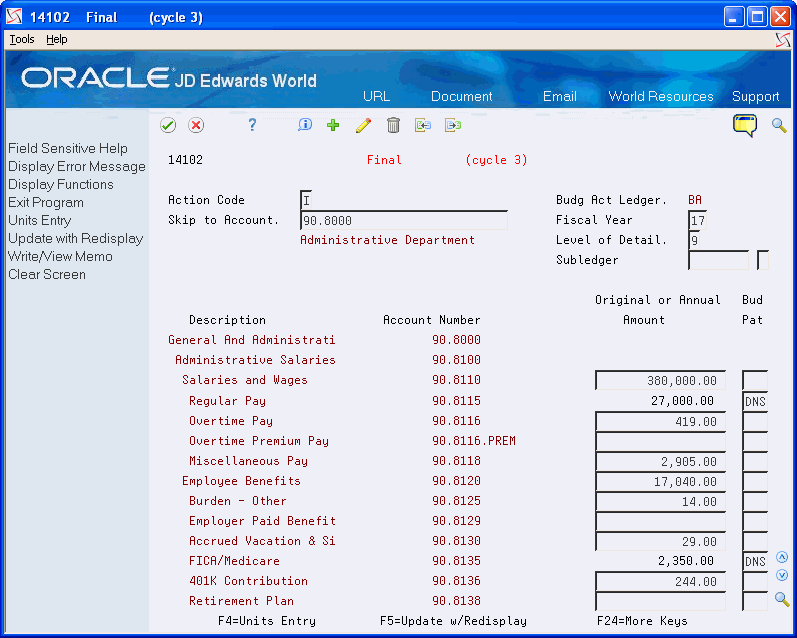The image size is (797, 638).
Task: Open the World Resources tab
Action: click(x=661, y=96)
